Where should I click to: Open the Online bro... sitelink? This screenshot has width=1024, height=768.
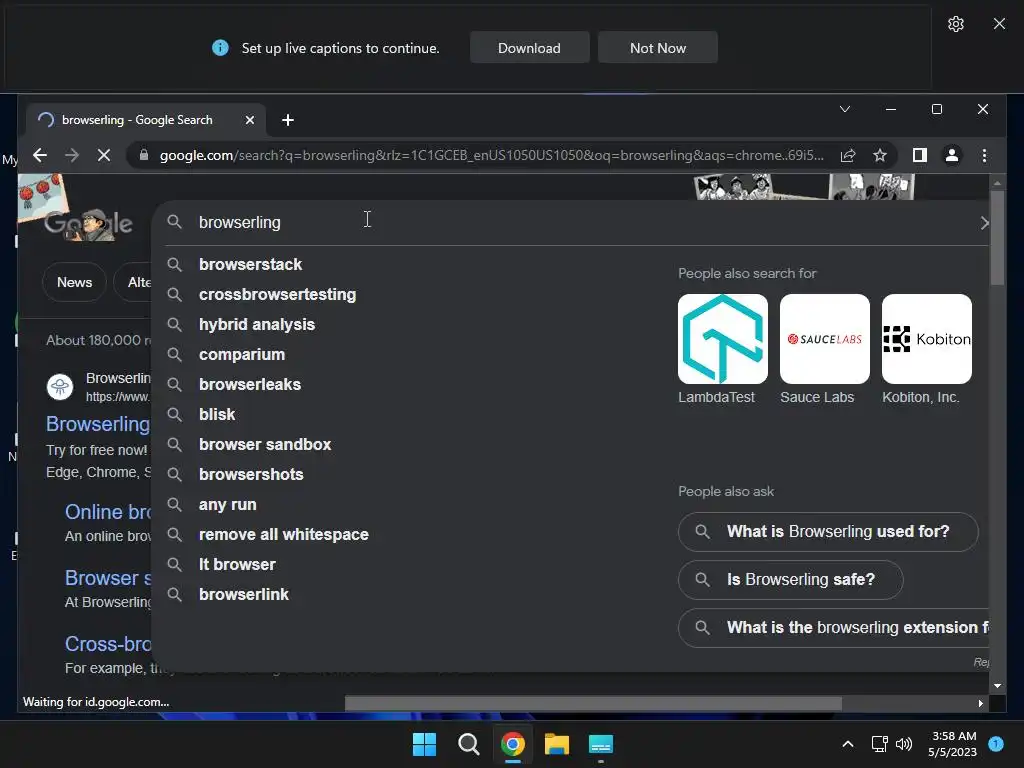[108, 512]
